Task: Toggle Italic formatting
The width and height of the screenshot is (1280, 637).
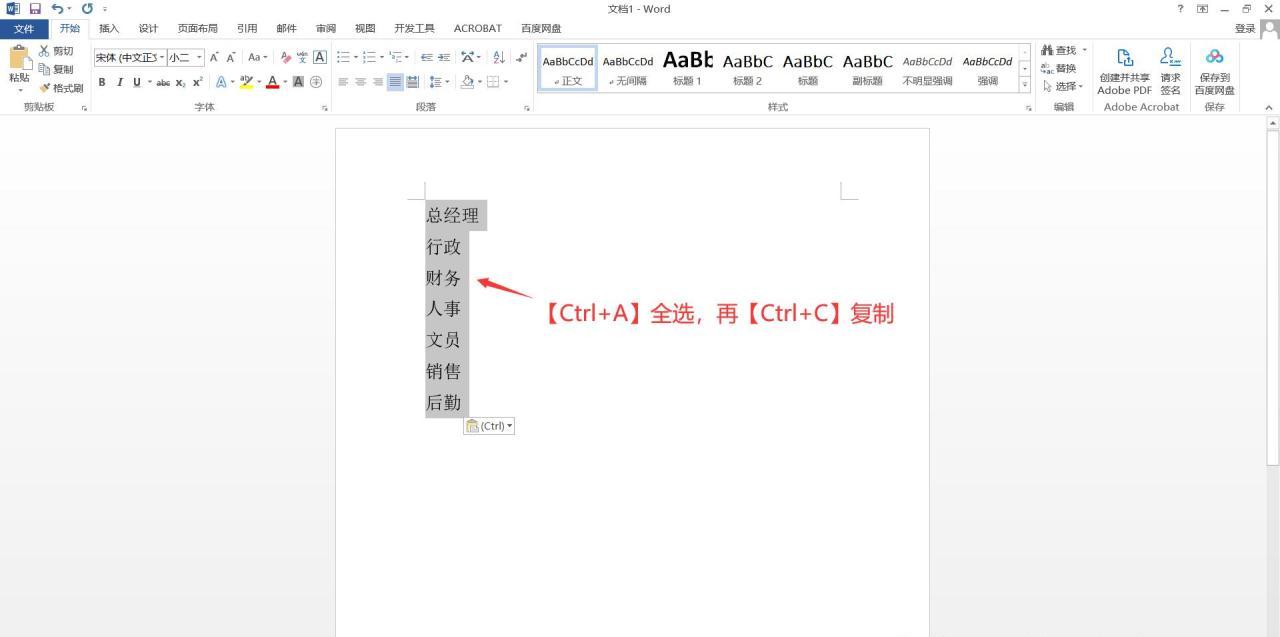Action: coord(119,82)
